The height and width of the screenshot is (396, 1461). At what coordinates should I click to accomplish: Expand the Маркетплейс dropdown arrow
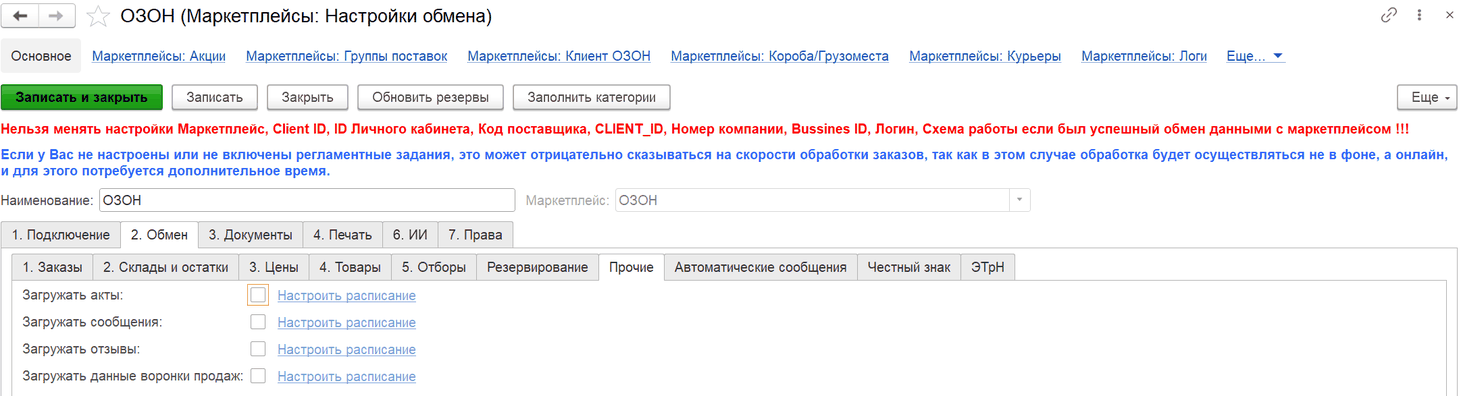coord(1019,200)
